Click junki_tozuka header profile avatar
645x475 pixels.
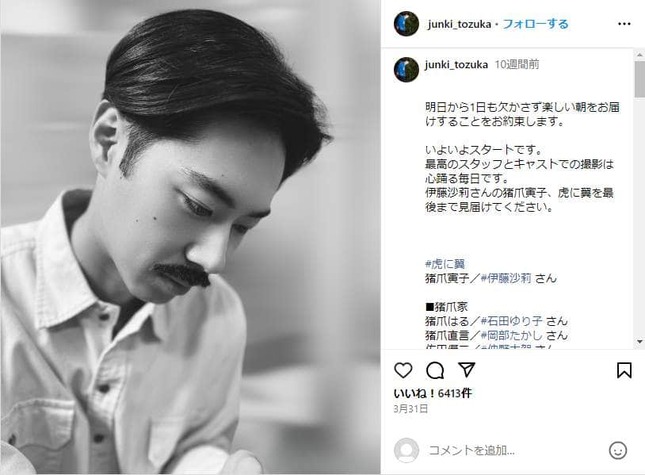(x=406, y=24)
